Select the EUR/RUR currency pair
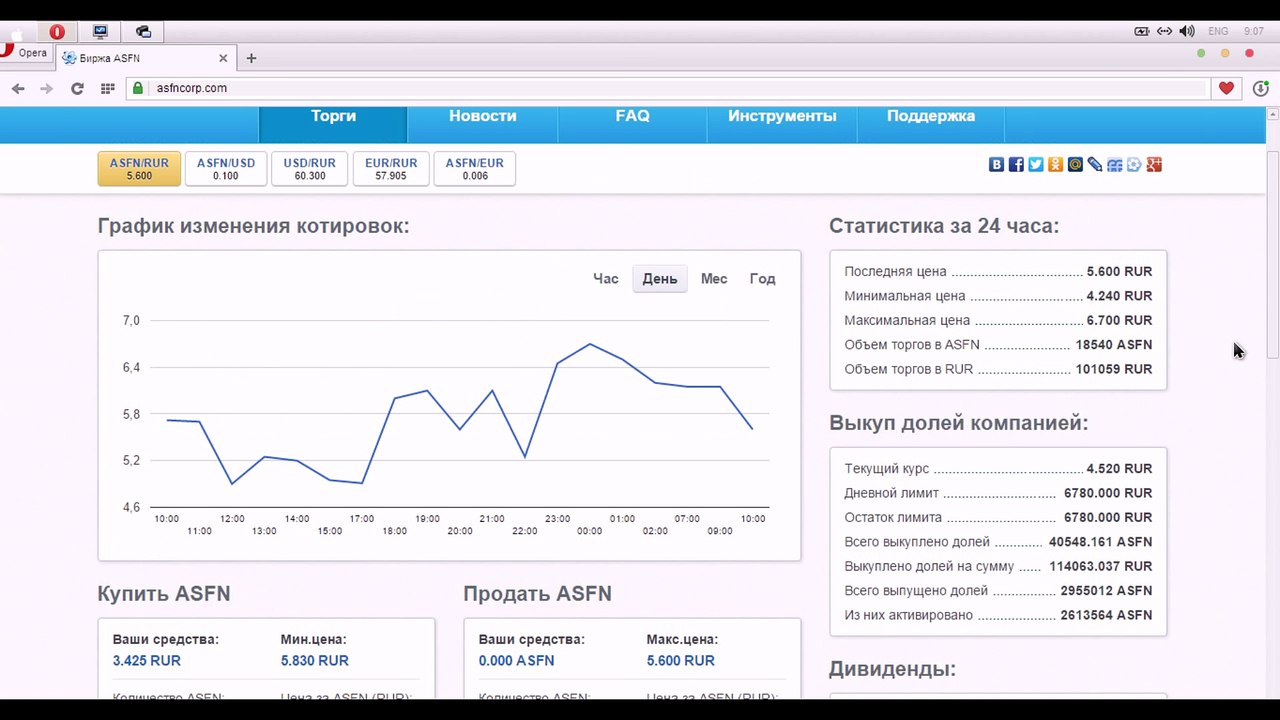This screenshot has height=720, width=1280. (x=391, y=169)
